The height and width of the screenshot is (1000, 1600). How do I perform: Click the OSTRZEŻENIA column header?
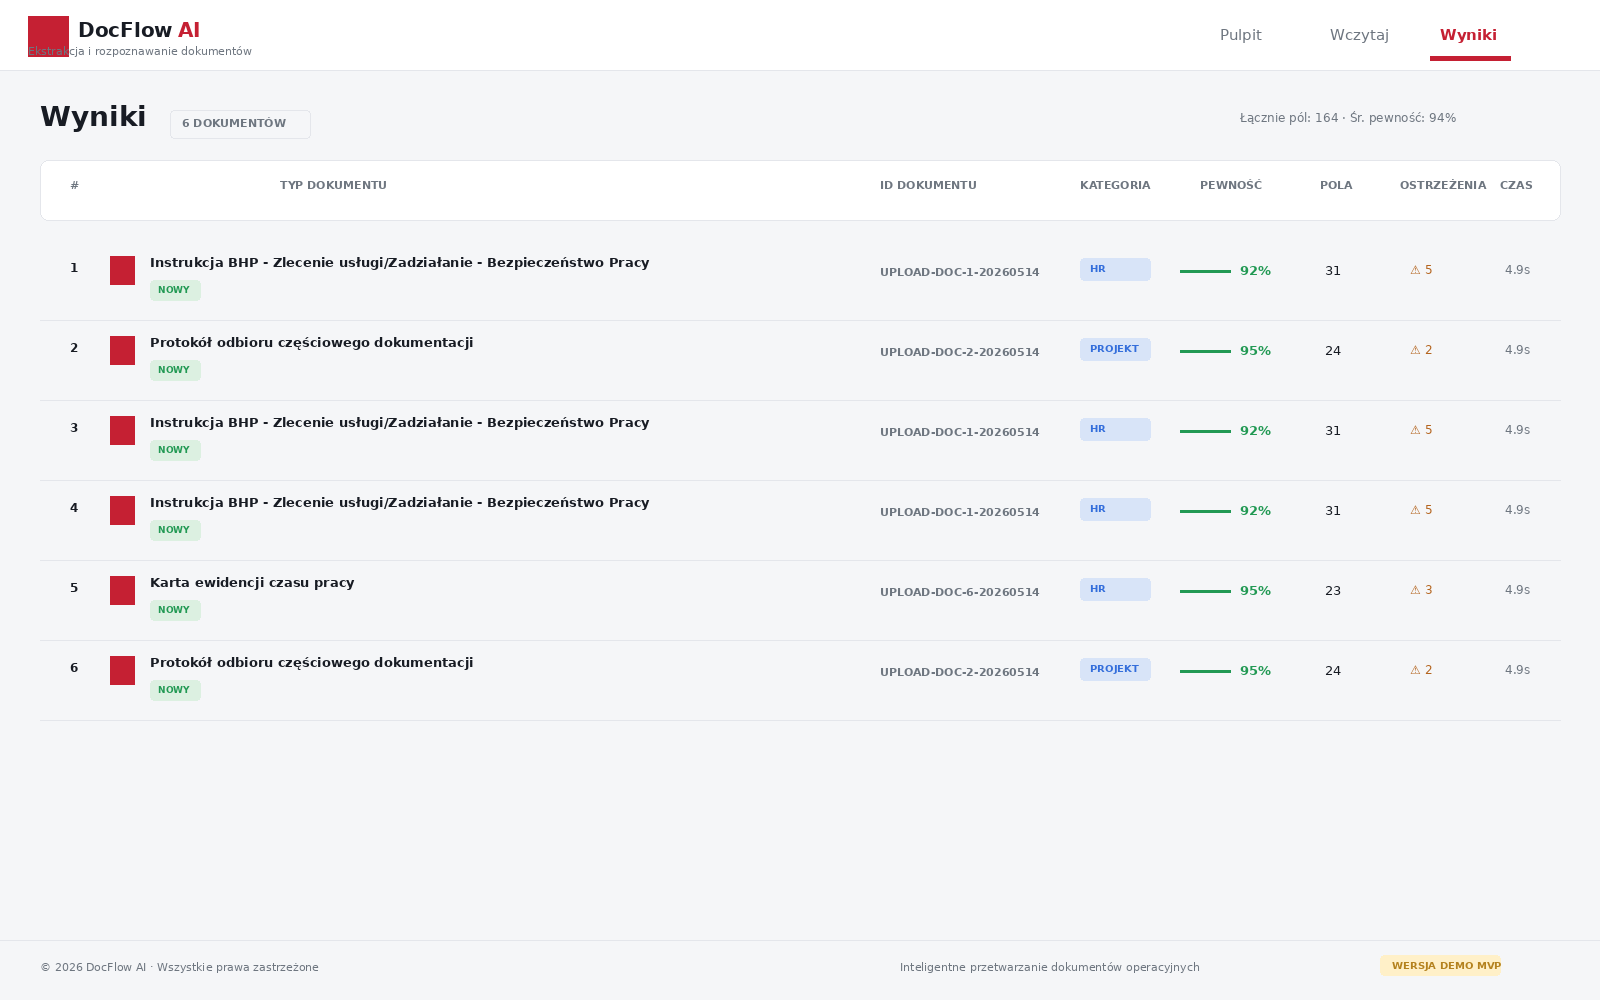[x=1443, y=185]
